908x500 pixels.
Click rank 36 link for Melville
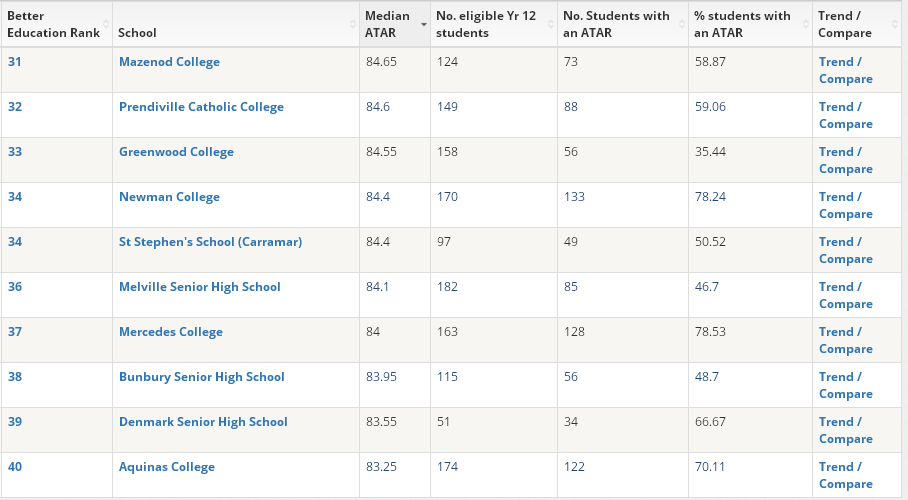point(15,287)
